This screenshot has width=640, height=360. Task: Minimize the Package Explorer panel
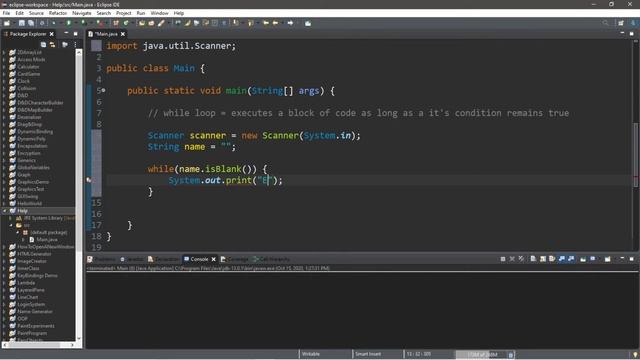point(66,33)
